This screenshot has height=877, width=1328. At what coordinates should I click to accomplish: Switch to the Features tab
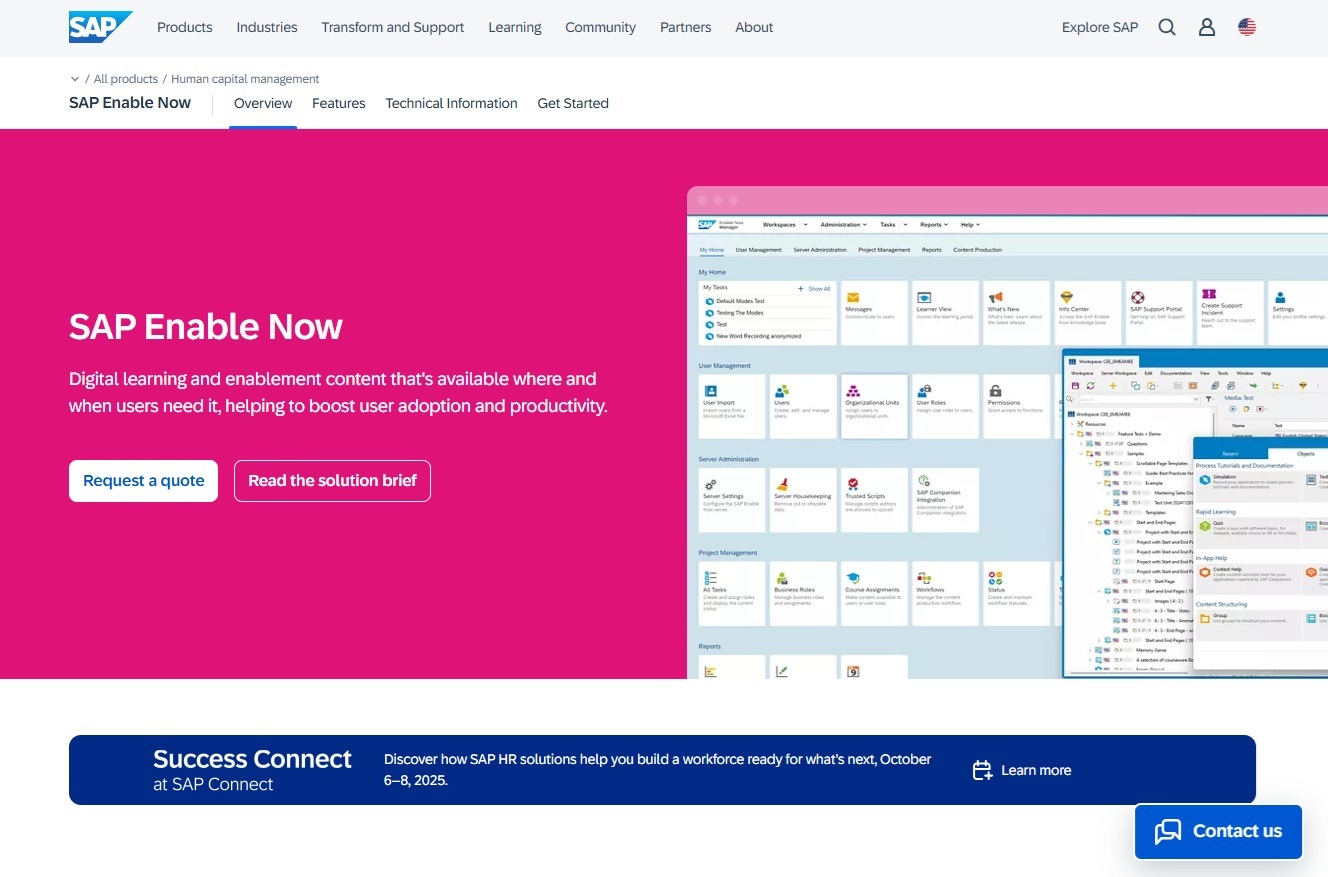coord(339,103)
